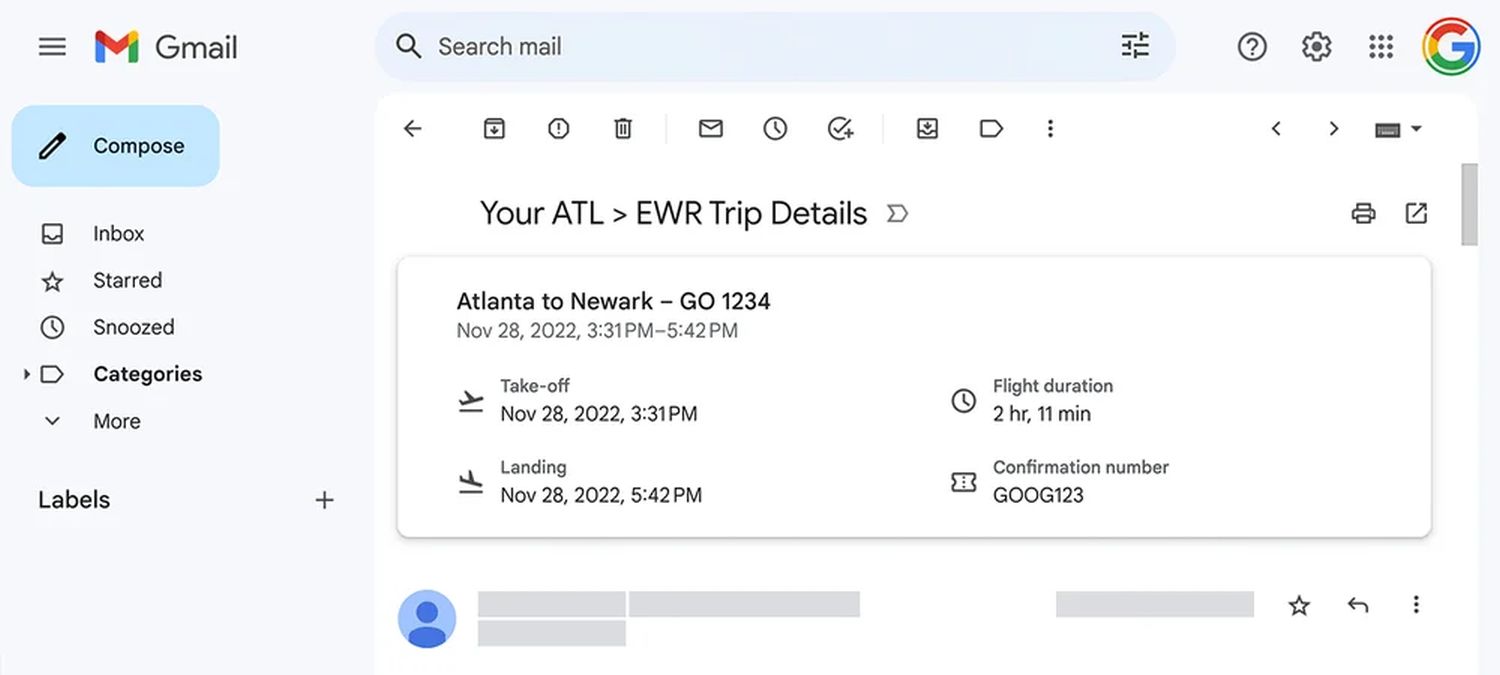
Task: Toggle the importance marker beside subject
Action: click(x=897, y=214)
